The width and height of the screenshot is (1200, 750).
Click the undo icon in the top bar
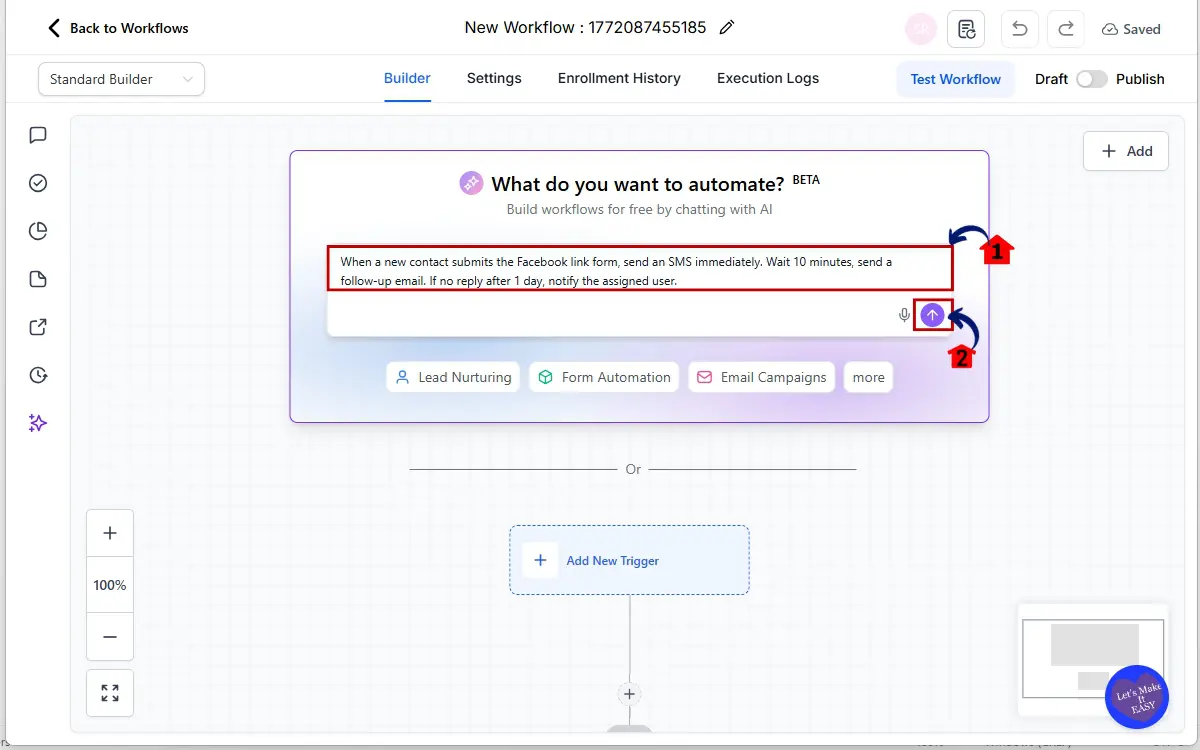tap(1019, 28)
